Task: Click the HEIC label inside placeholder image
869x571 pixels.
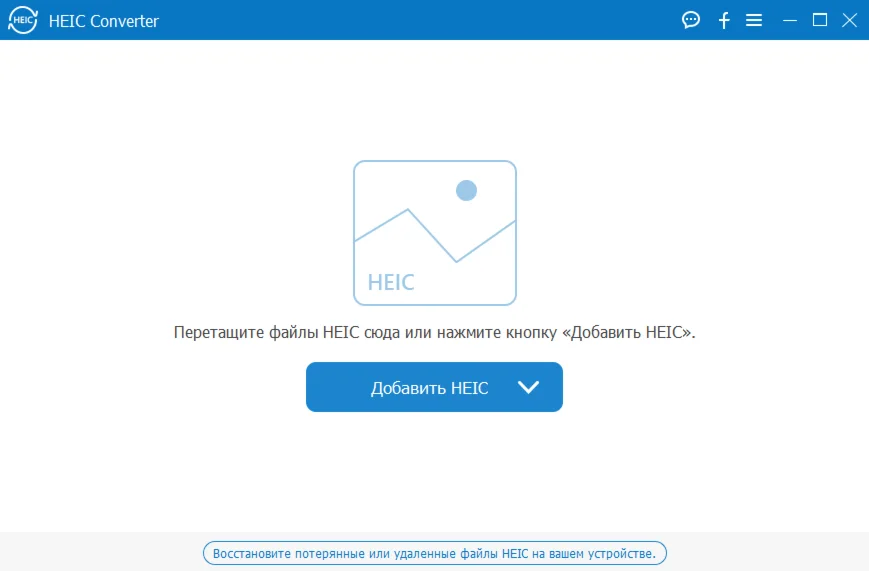Action: 391,282
